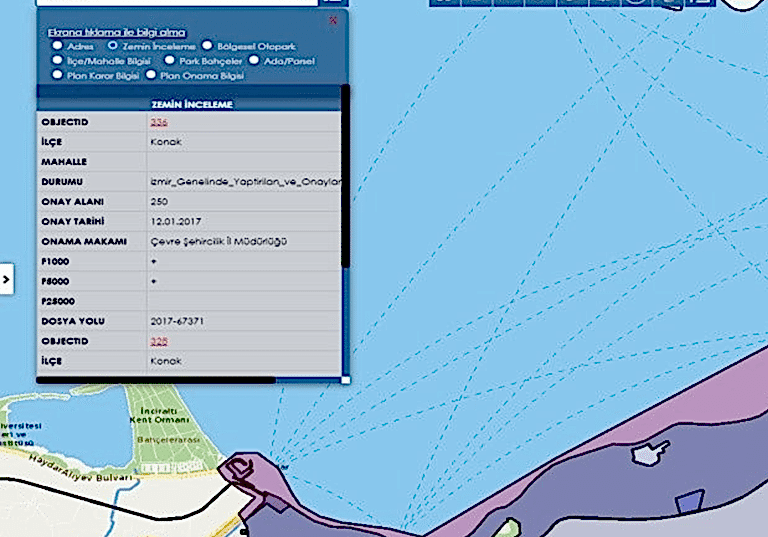Select Plan Karar Bilgisi radio button
The width and height of the screenshot is (768, 537).
58,74
